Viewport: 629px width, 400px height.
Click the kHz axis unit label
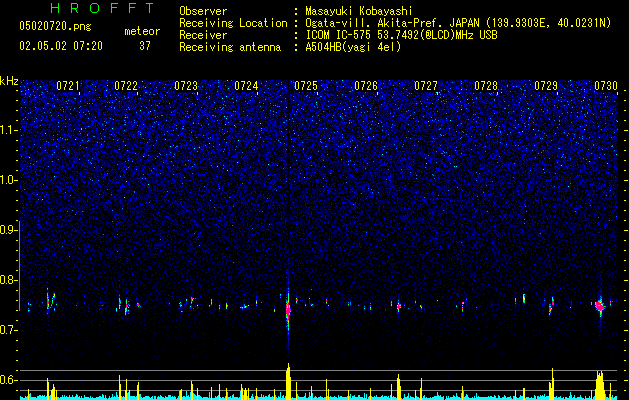click(x=9, y=81)
